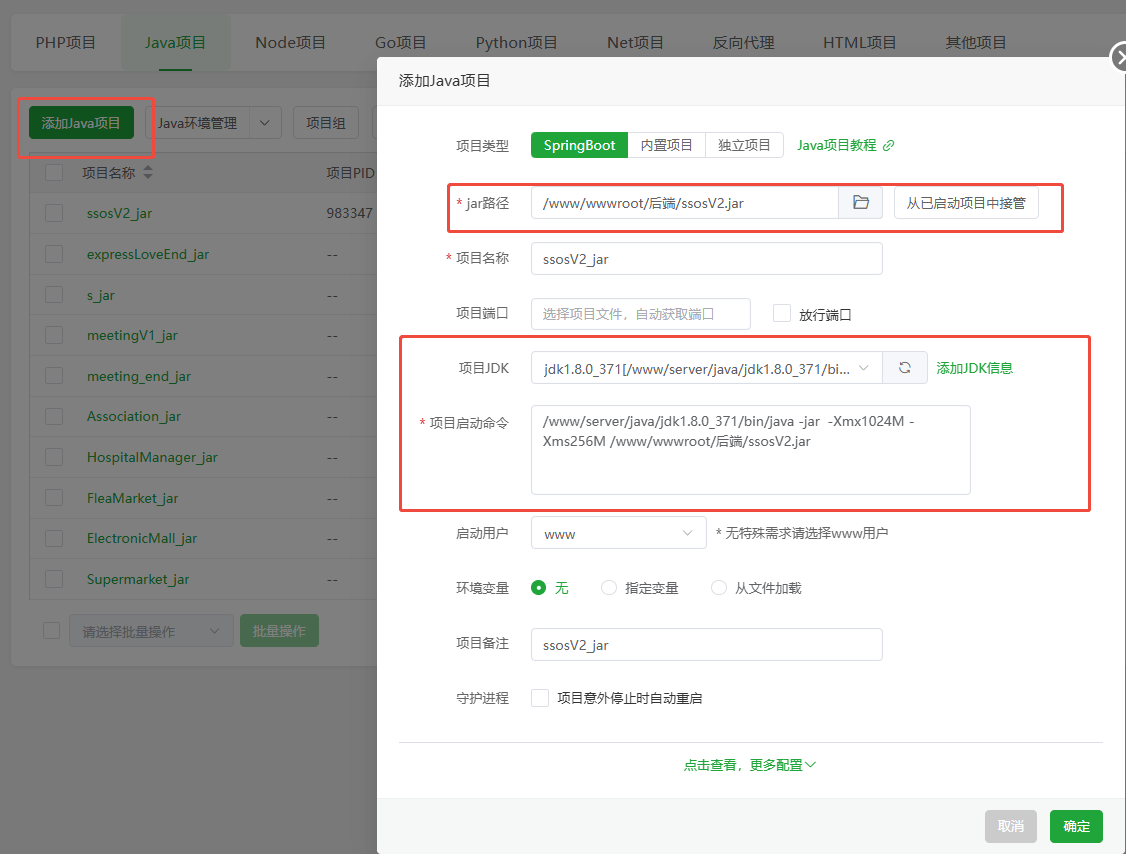Select the 无 environment variable option
The width and height of the screenshot is (1126, 854).
[x=539, y=588]
